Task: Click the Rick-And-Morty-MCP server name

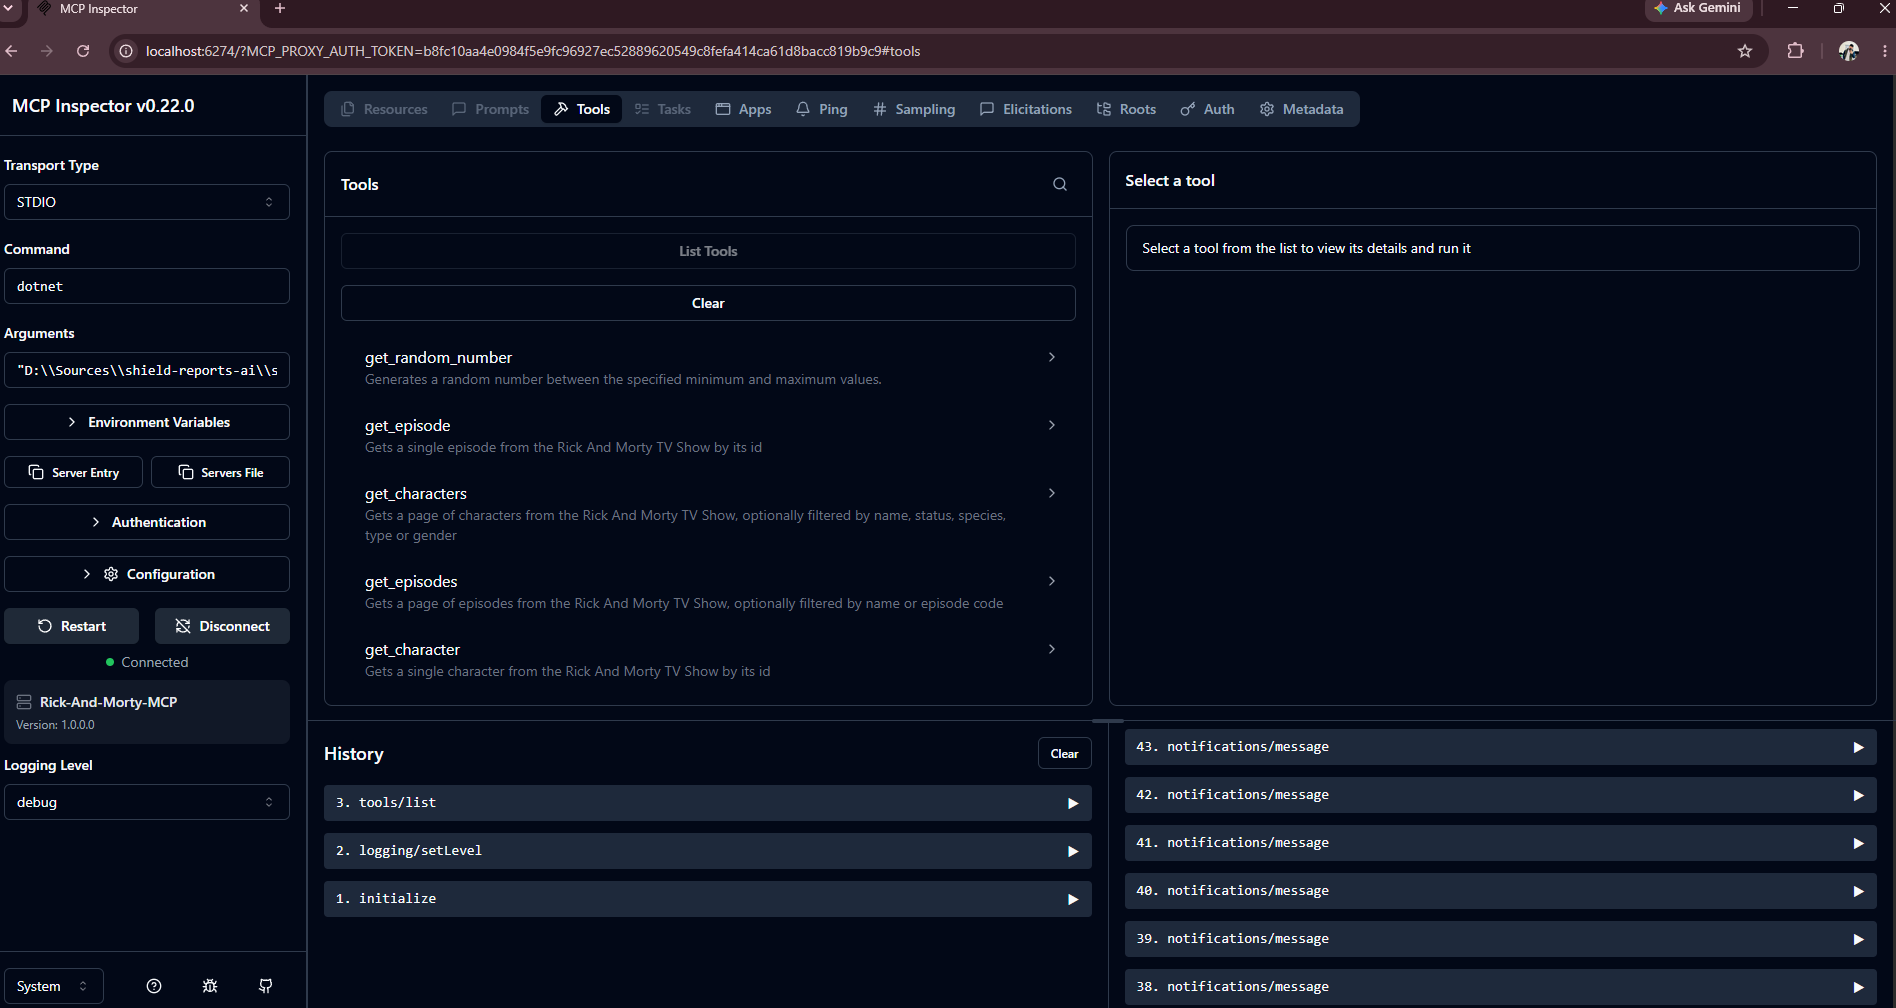Action: 109,702
